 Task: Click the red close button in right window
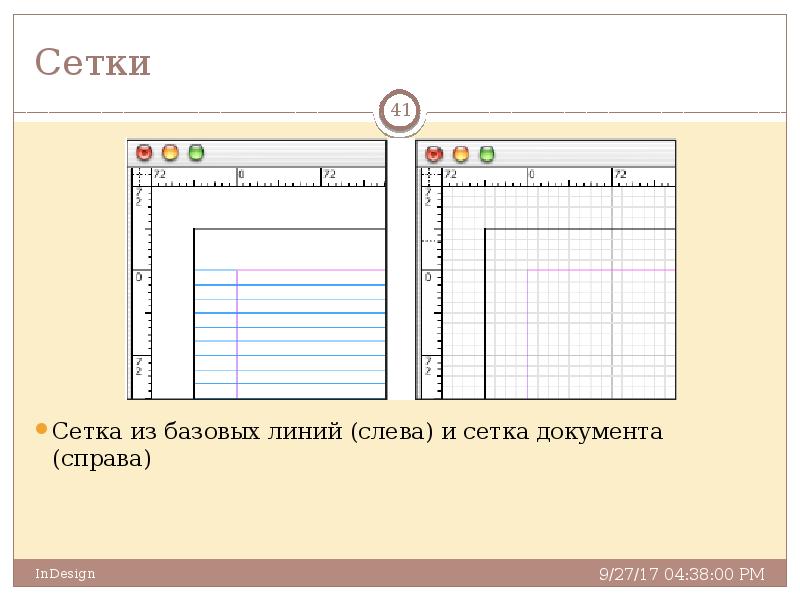434,154
